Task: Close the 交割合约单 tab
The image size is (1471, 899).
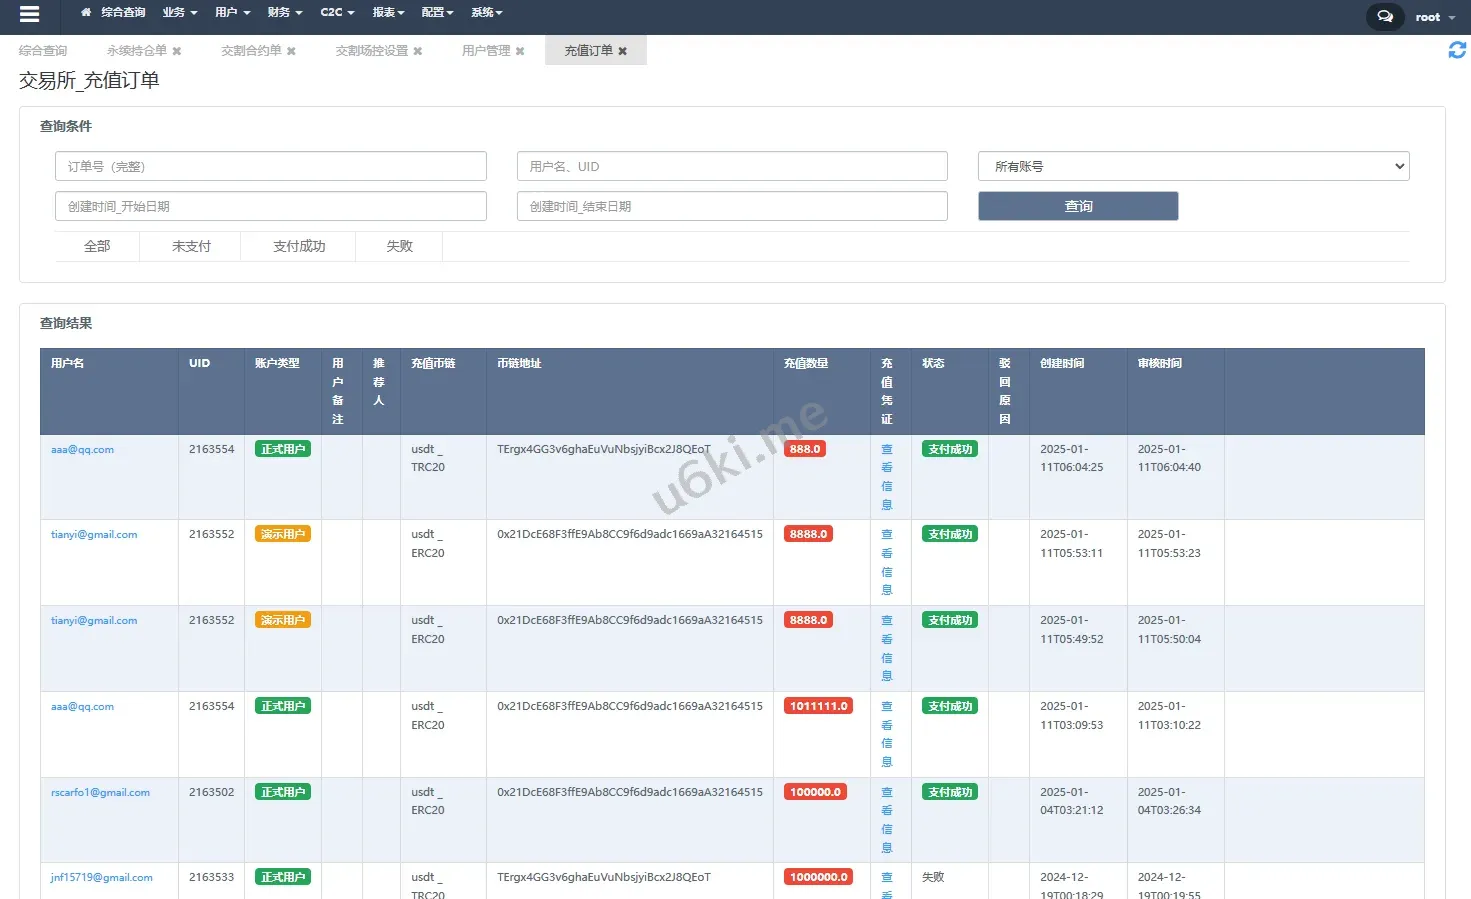Action: coord(291,51)
